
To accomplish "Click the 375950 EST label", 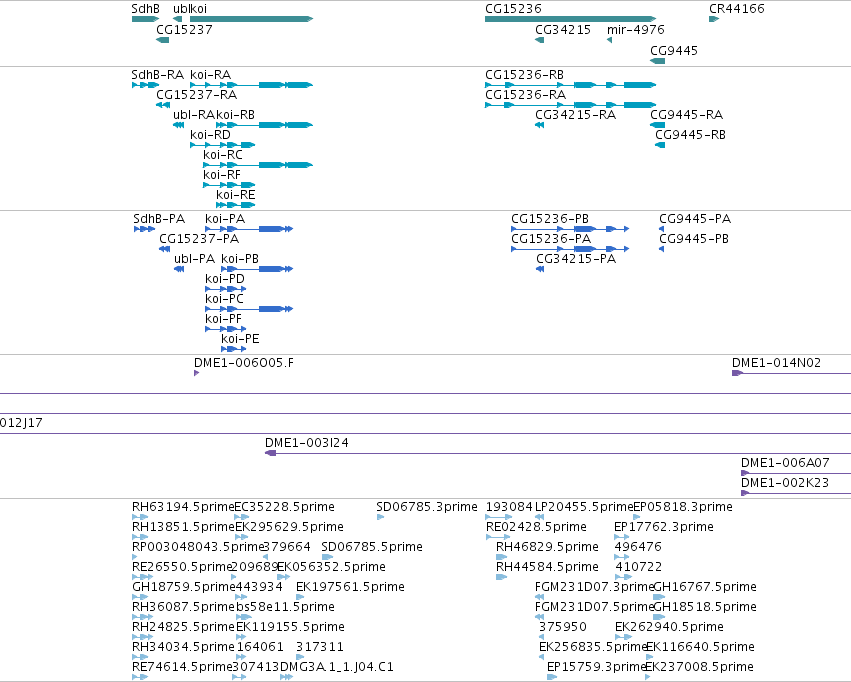I will point(563,628).
